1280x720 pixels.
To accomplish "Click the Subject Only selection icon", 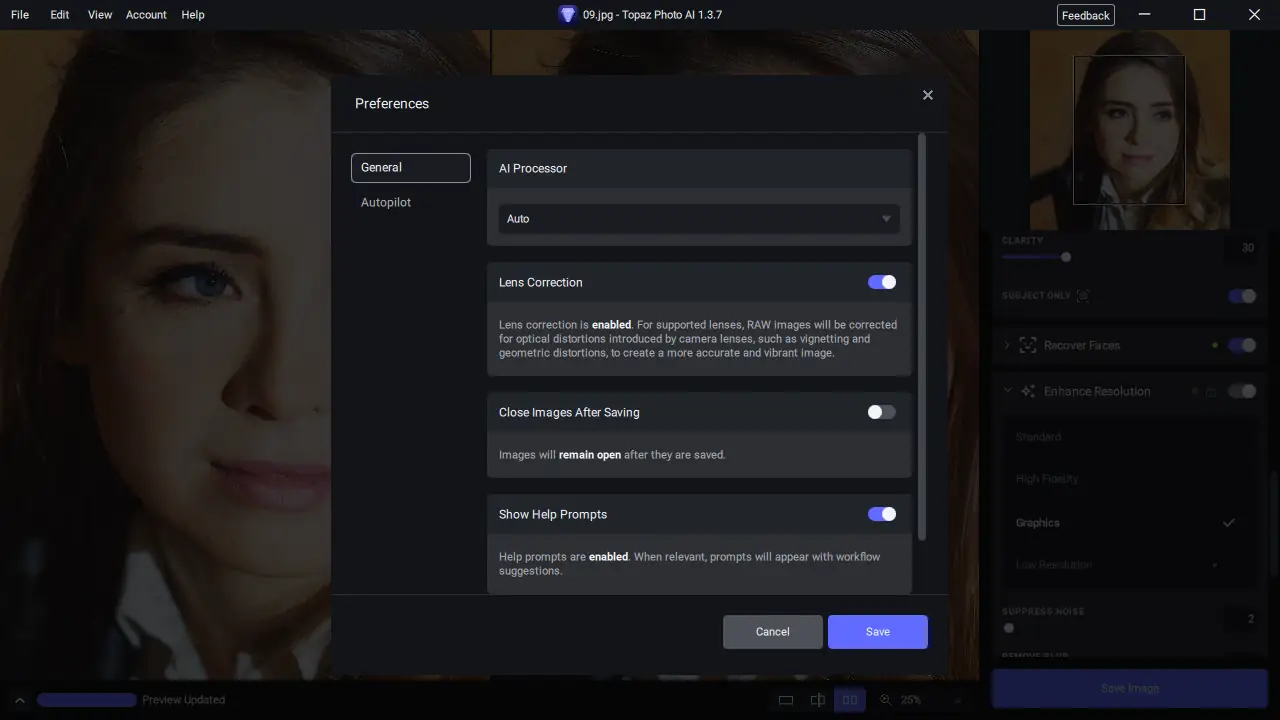I will pos(1083,296).
